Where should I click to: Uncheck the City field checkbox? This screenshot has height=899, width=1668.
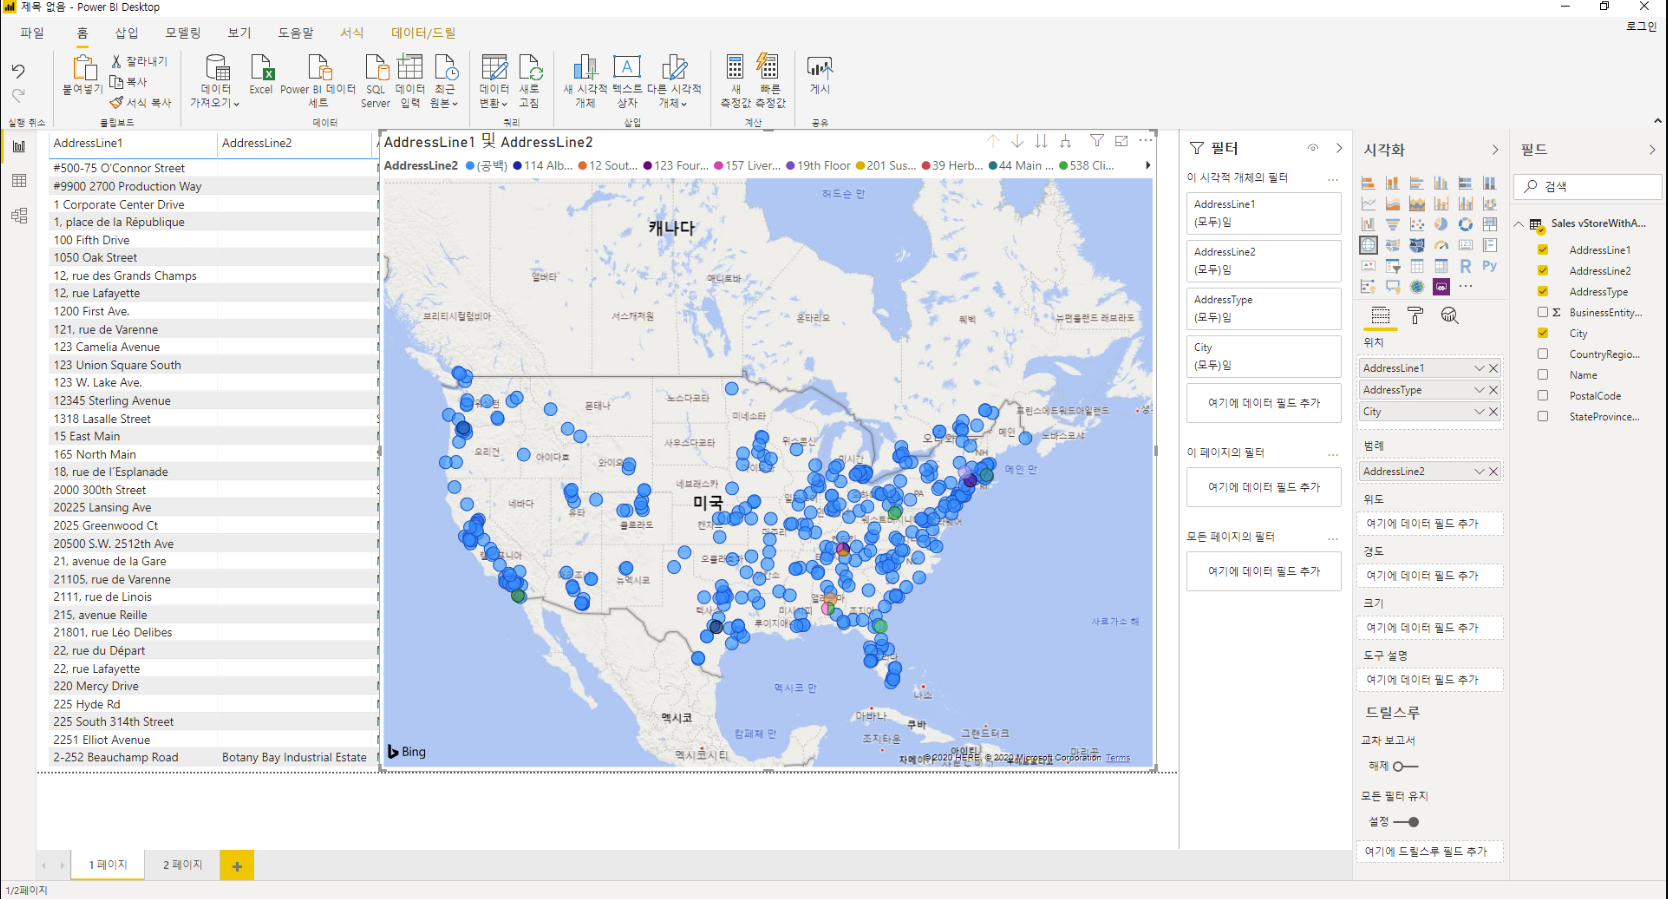(1543, 333)
